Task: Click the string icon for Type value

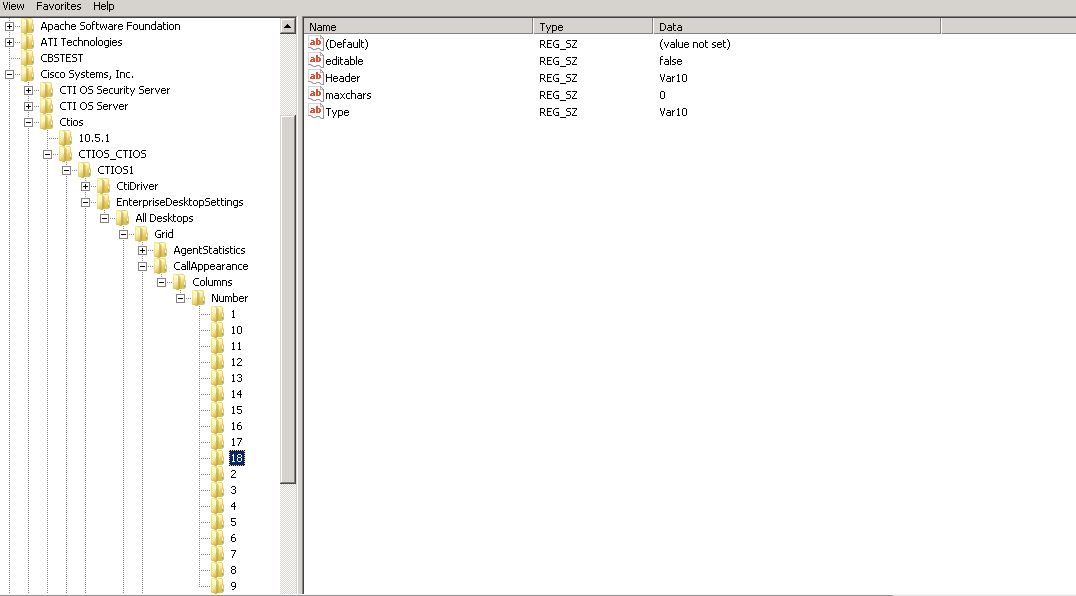Action: (316, 112)
